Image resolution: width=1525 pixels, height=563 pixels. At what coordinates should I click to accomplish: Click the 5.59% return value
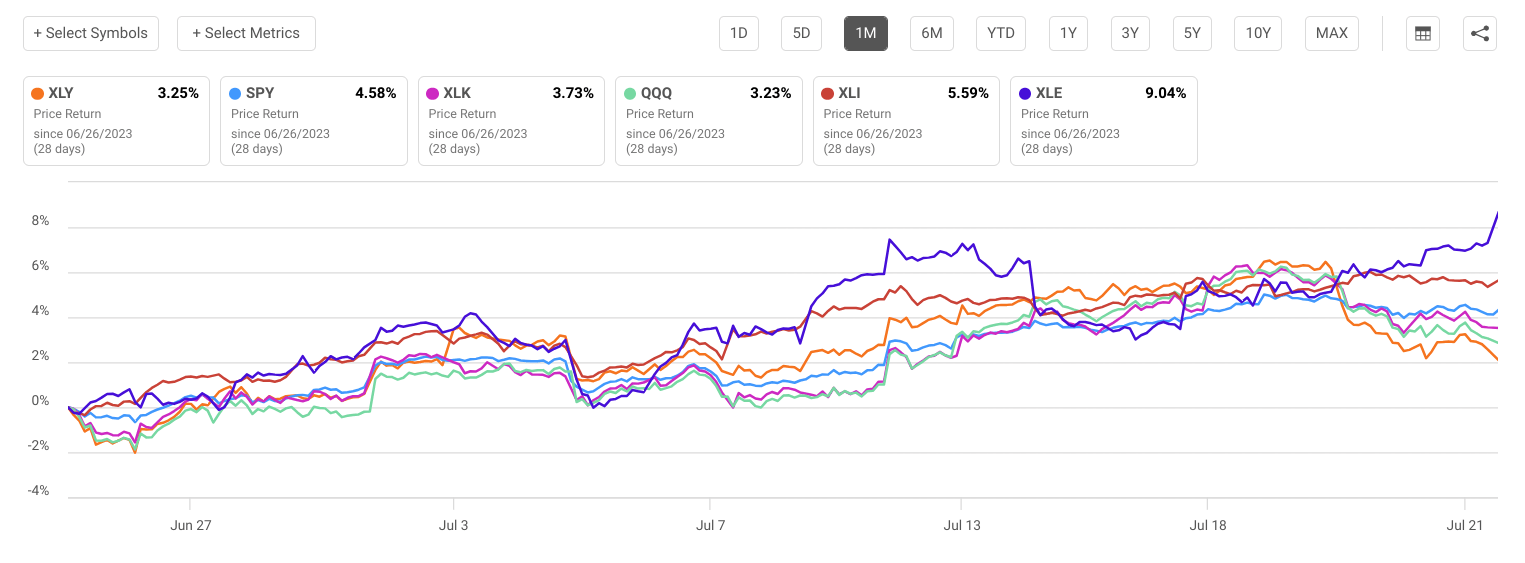coord(968,93)
